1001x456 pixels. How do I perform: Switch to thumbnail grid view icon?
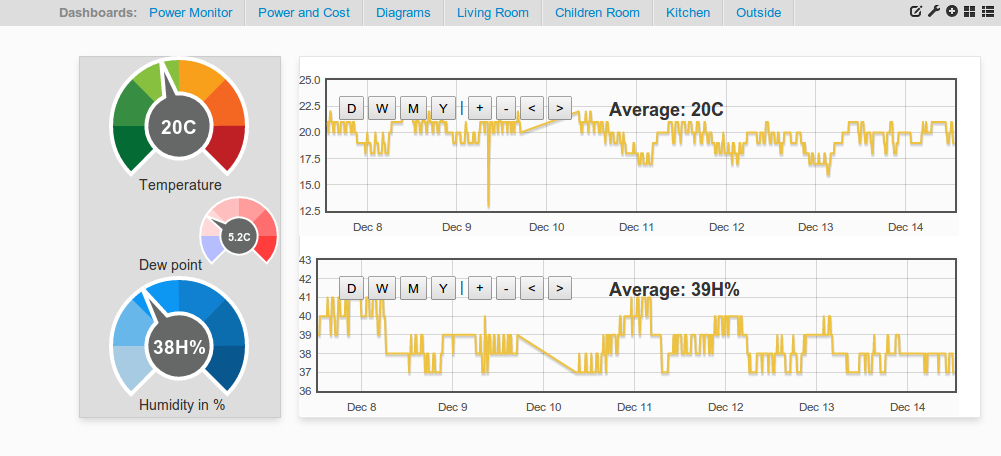click(969, 11)
